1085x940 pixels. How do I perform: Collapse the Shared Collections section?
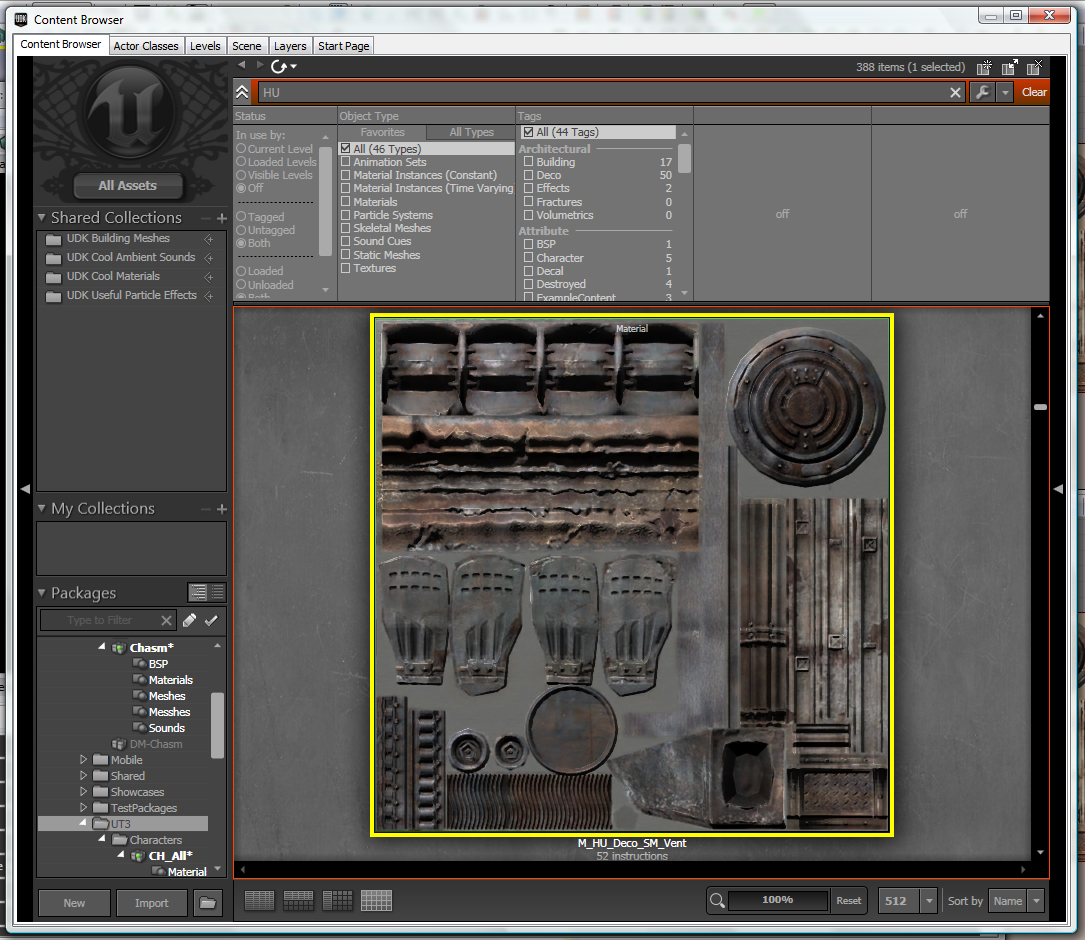pos(42,218)
